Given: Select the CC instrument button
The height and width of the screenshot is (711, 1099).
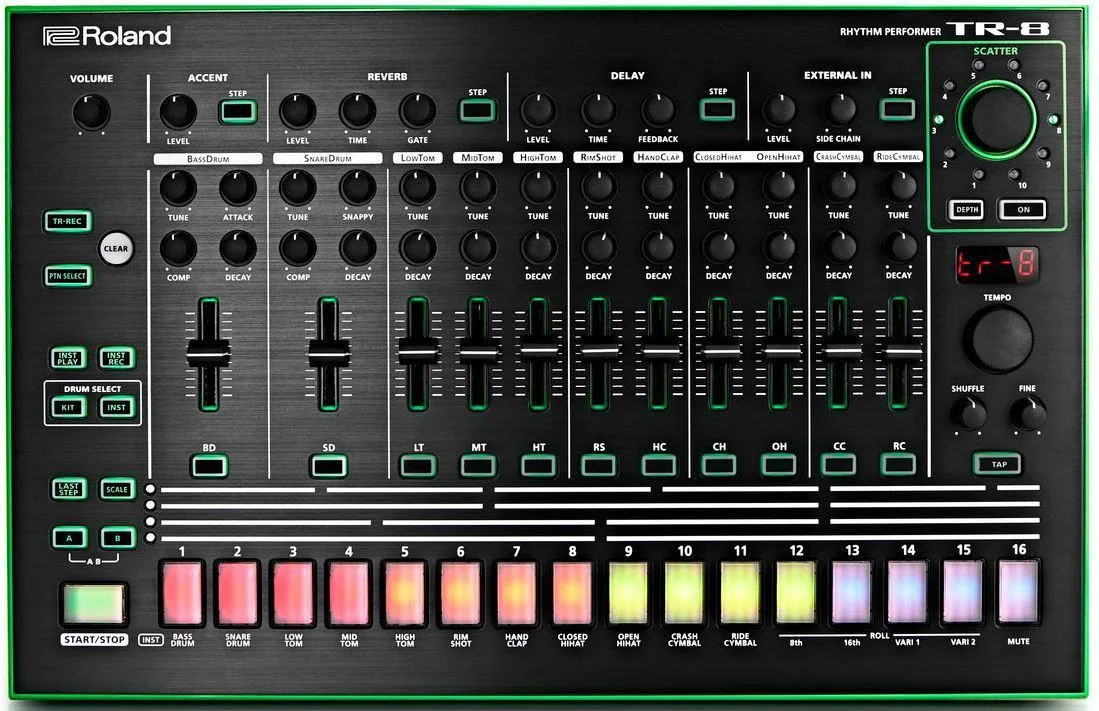Looking at the screenshot, I should click(839, 463).
